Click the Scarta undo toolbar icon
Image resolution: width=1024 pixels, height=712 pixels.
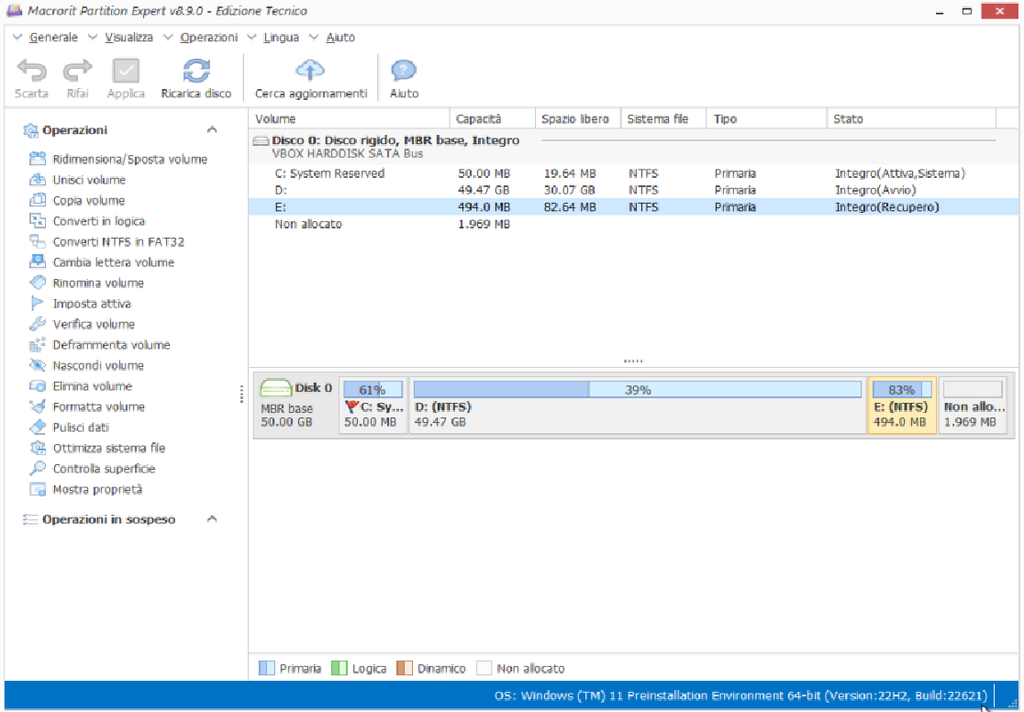31,71
